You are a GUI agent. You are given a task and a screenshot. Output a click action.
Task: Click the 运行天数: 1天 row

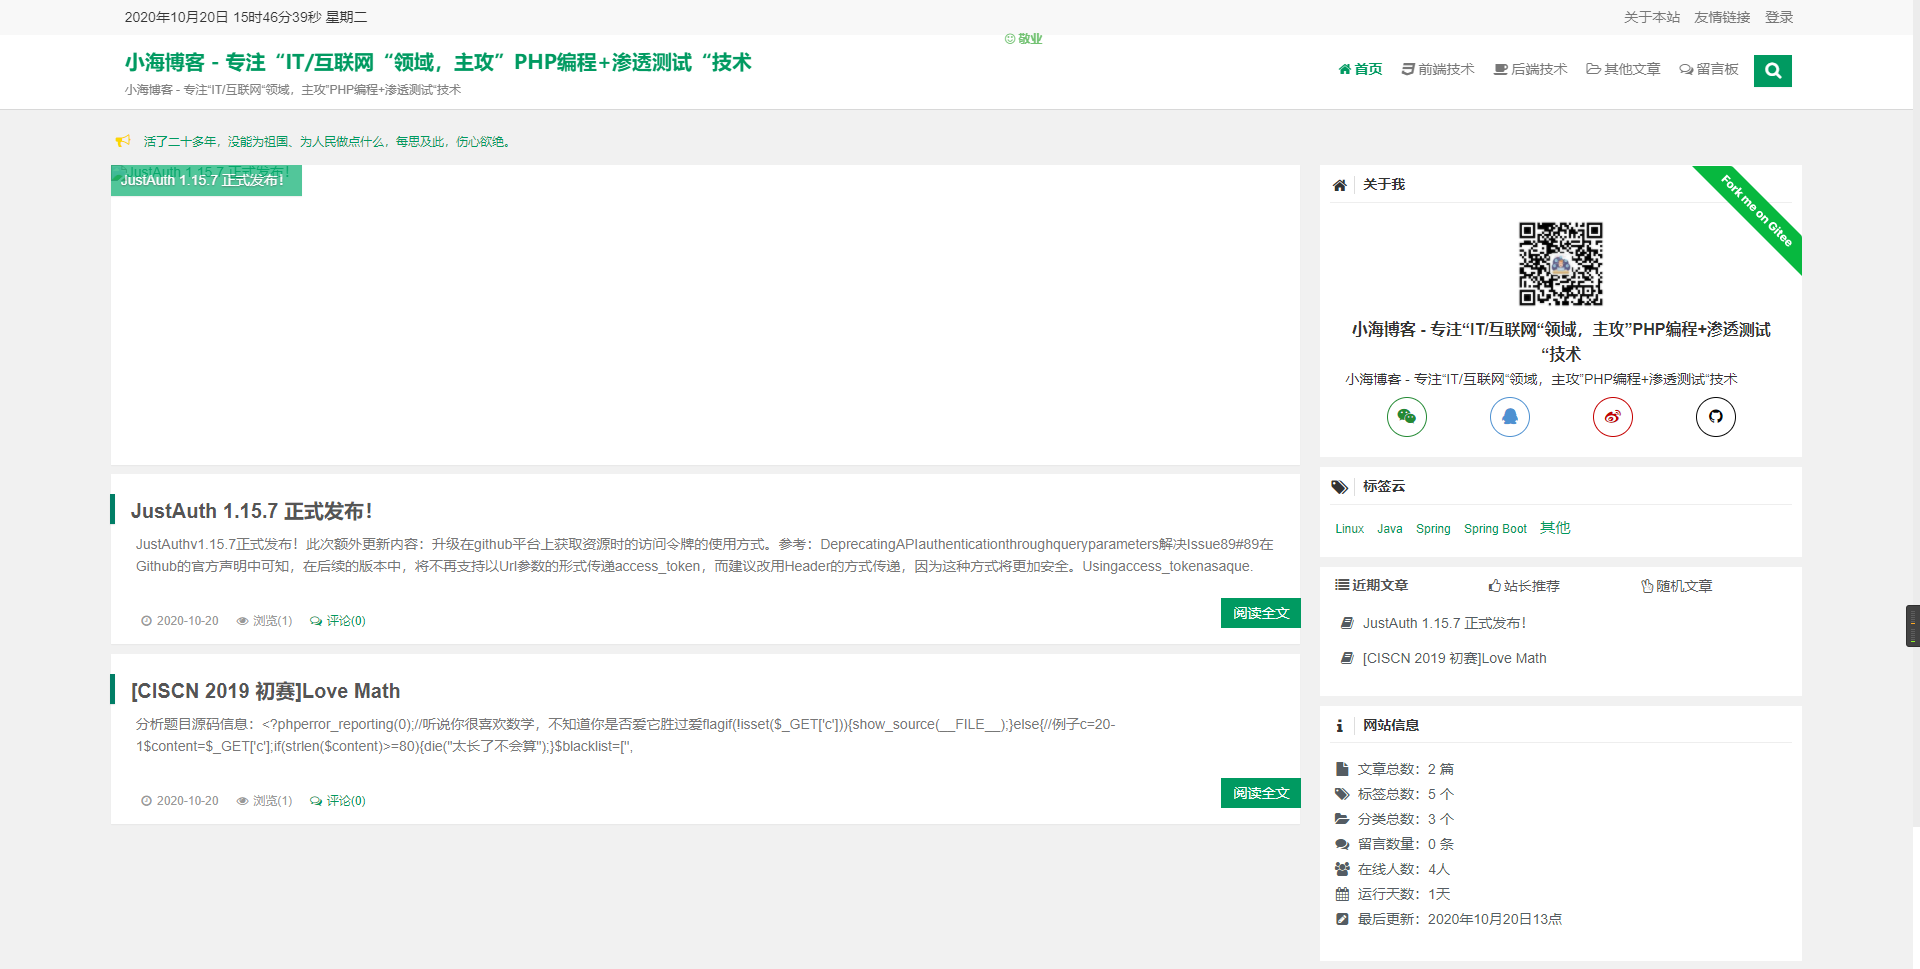(x=1393, y=894)
